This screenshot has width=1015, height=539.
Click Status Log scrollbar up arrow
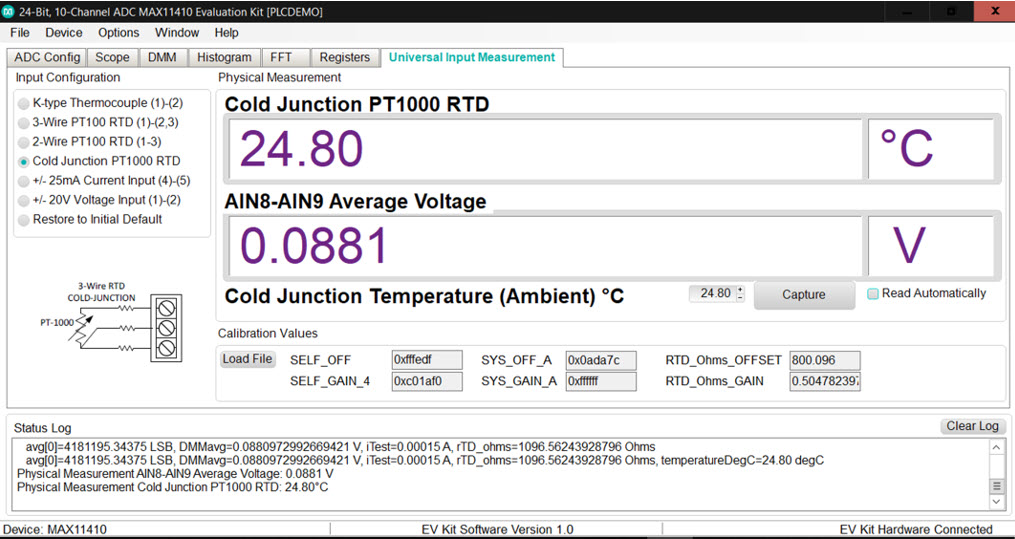(998, 447)
